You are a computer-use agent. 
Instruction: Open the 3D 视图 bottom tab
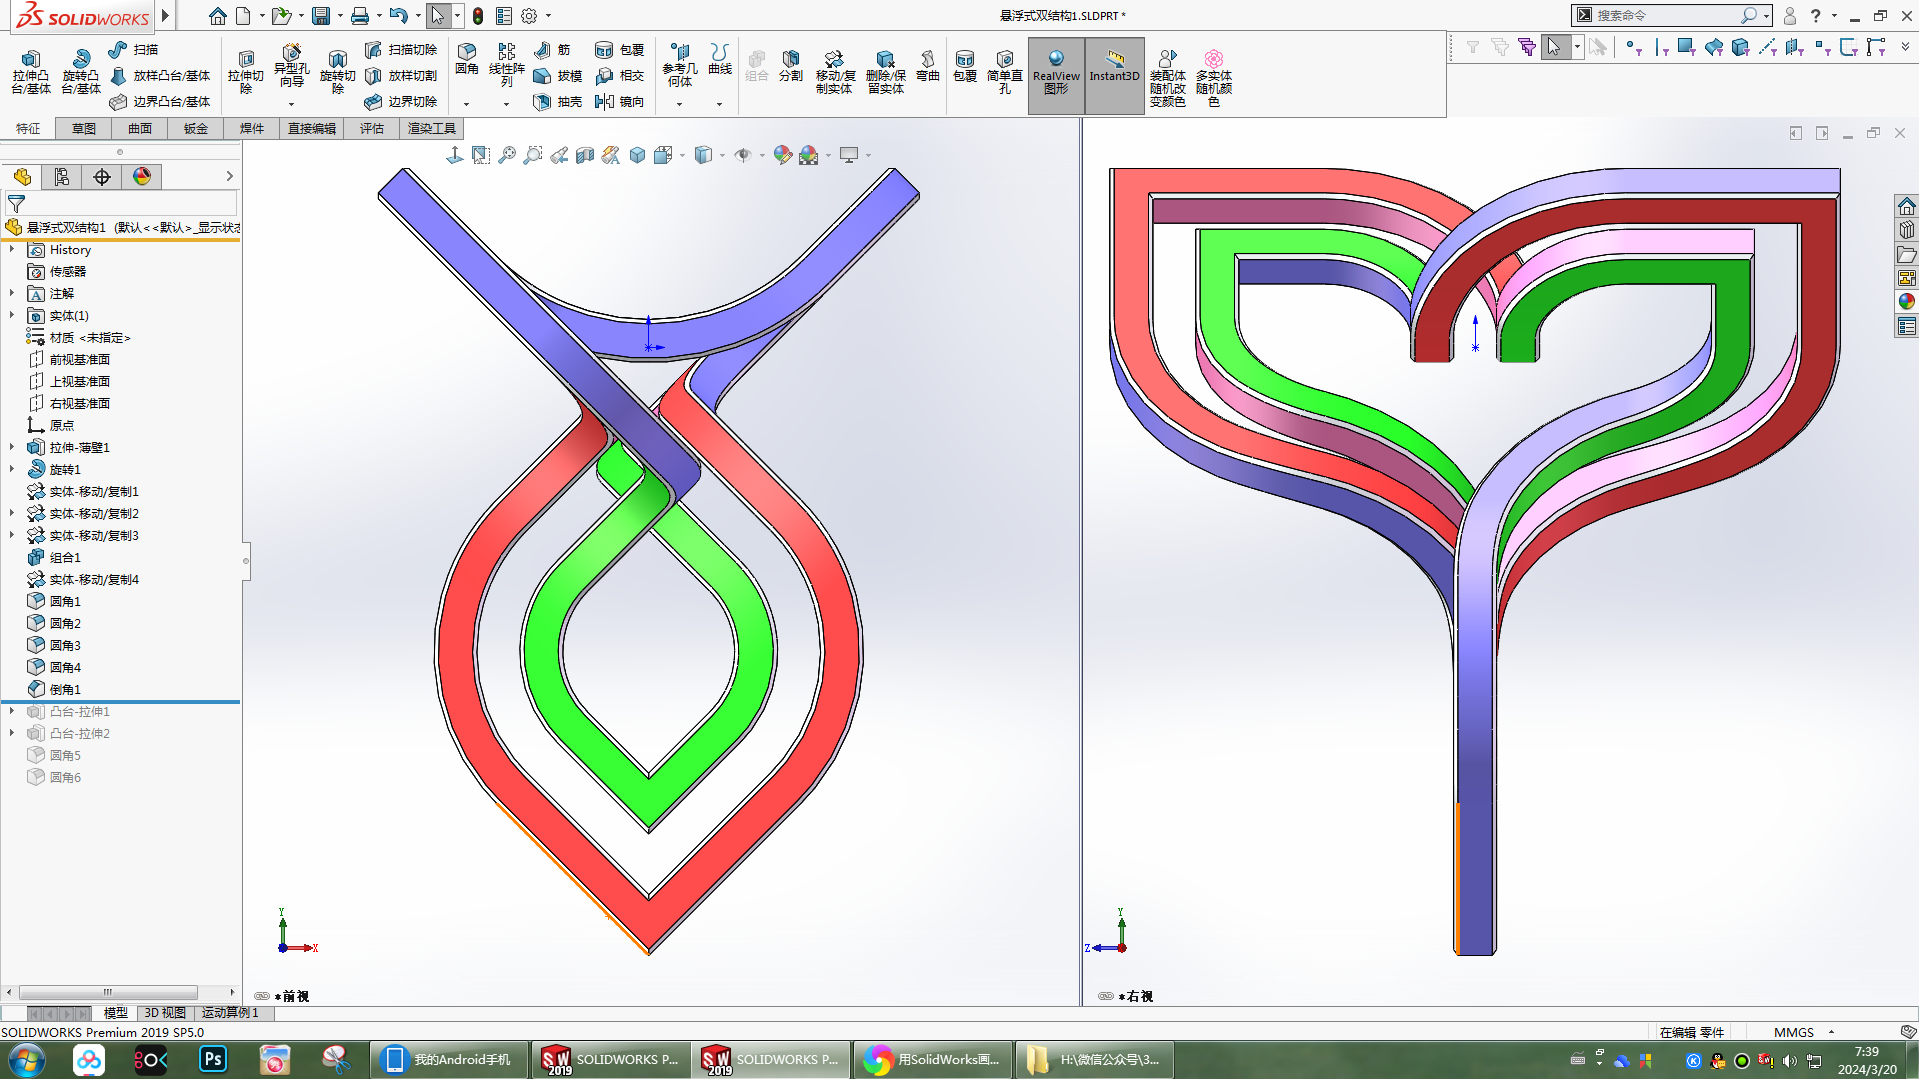tap(165, 1013)
